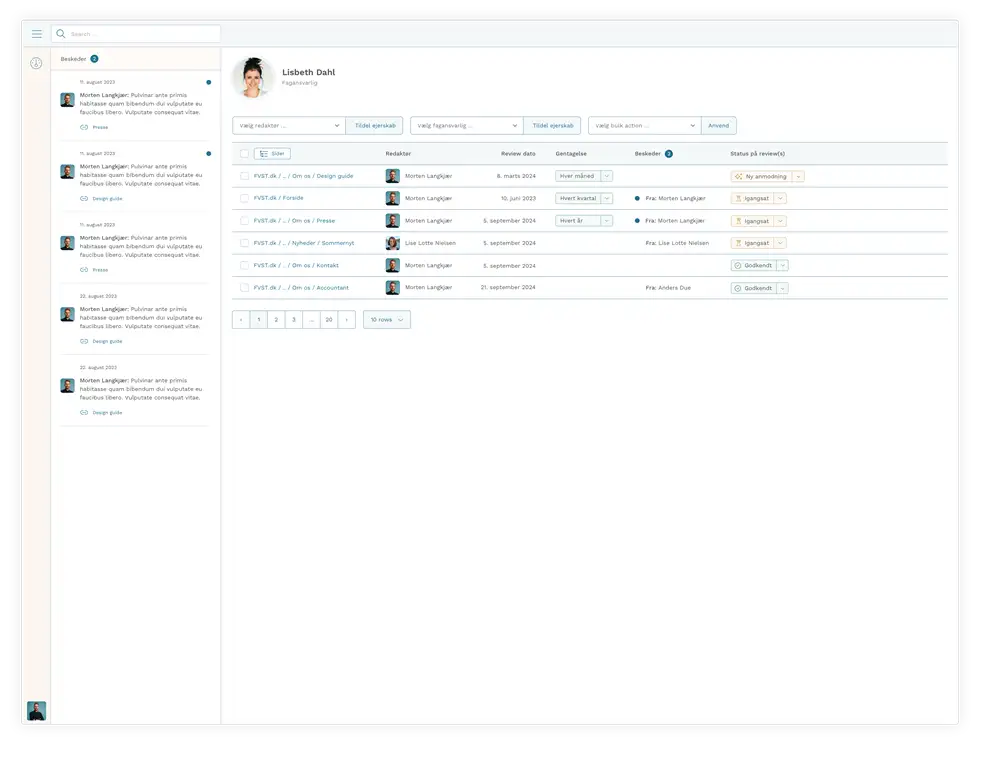Open the hamburger menu icon

(37, 34)
